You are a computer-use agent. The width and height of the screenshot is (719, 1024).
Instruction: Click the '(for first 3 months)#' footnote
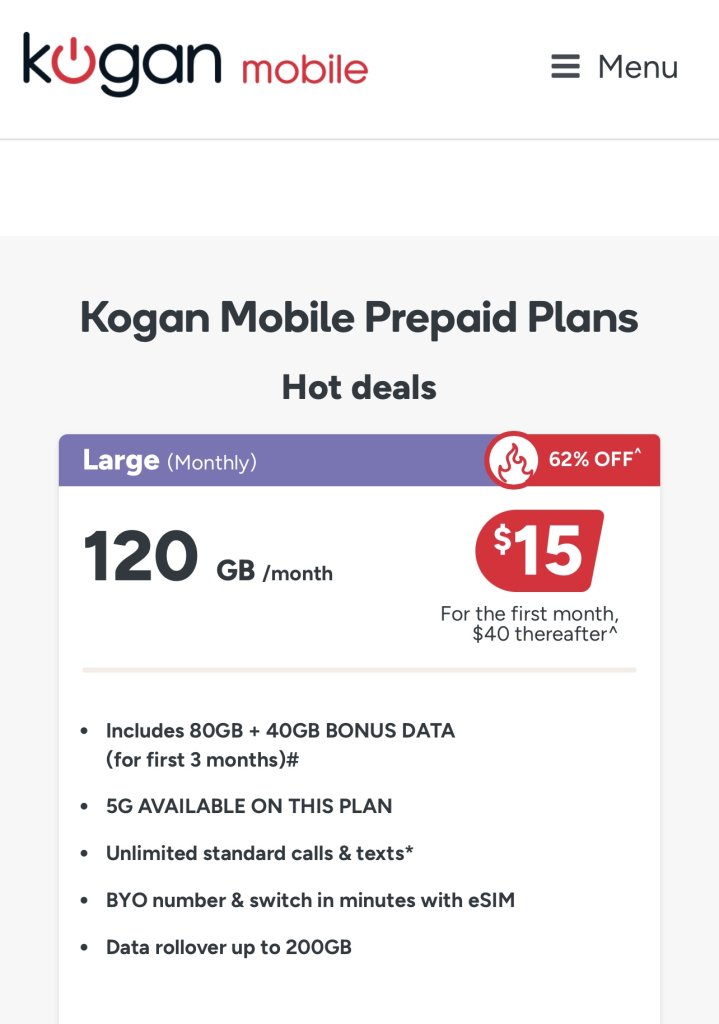pos(203,760)
